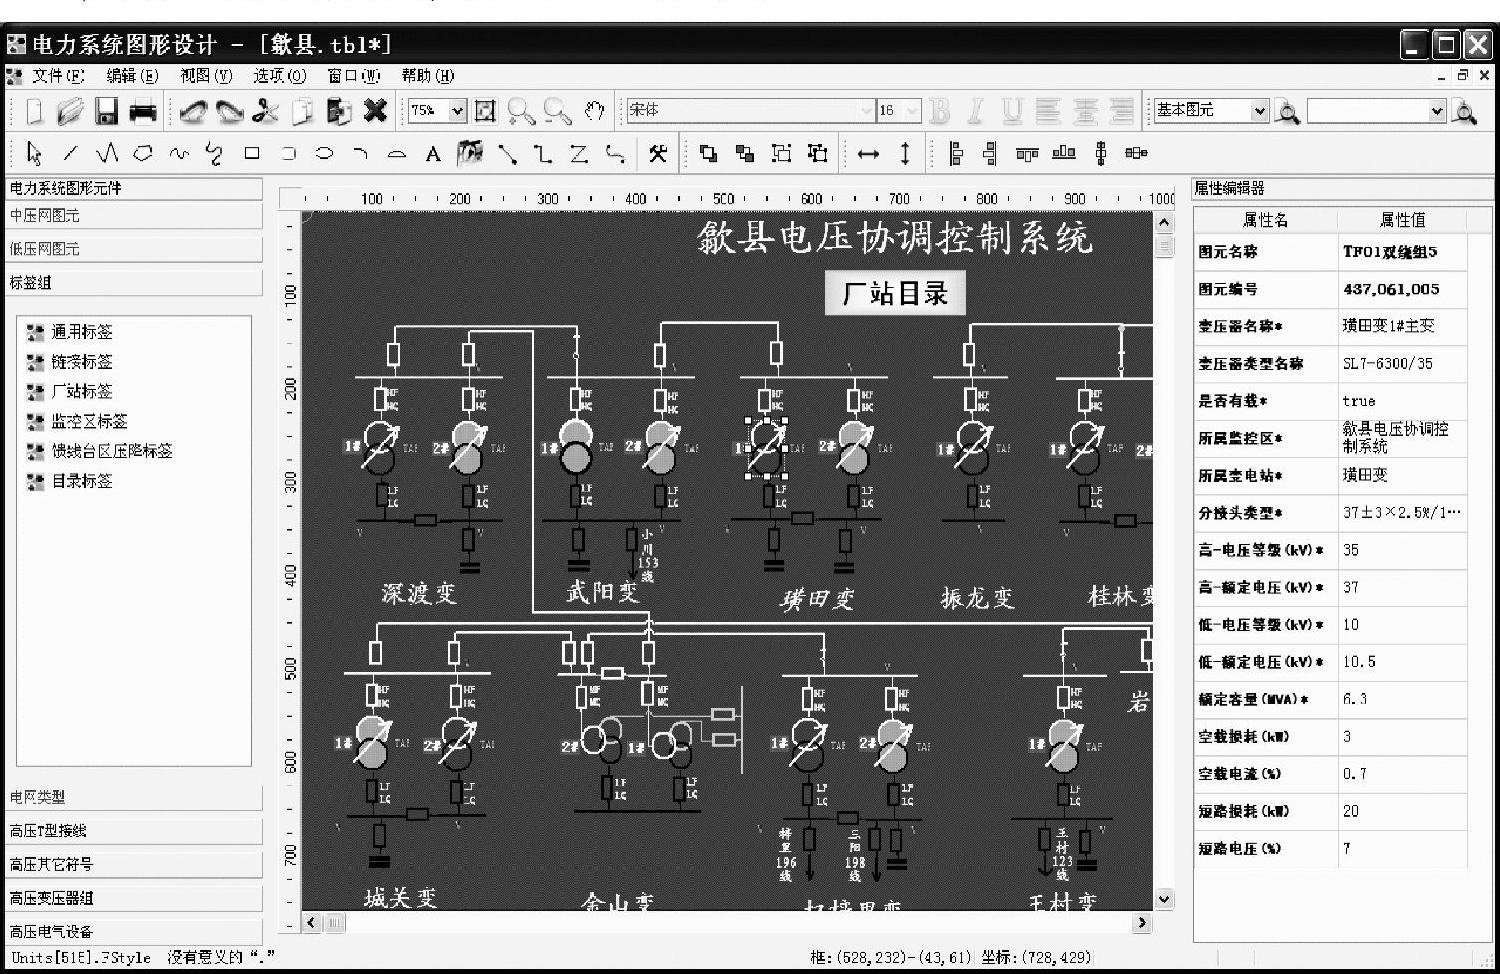Pick the zigzag polyline tool
Image resolution: width=1500 pixels, height=974 pixels.
[107, 153]
